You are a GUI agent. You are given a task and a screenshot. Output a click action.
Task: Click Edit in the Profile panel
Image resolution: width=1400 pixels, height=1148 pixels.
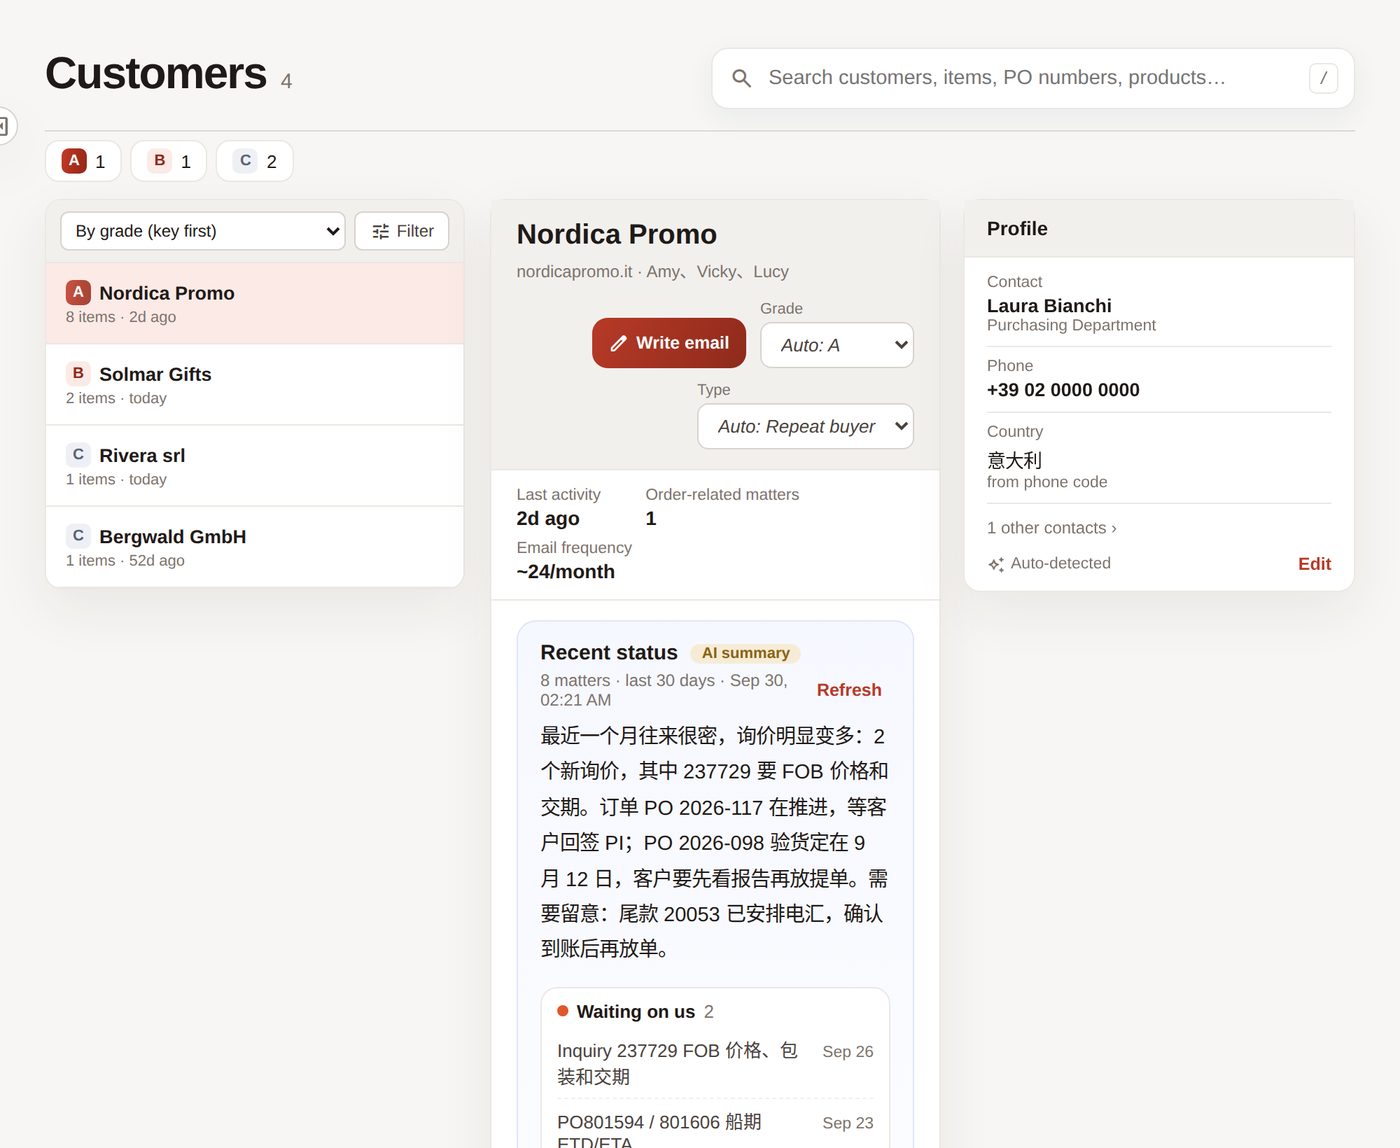coord(1314,564)
